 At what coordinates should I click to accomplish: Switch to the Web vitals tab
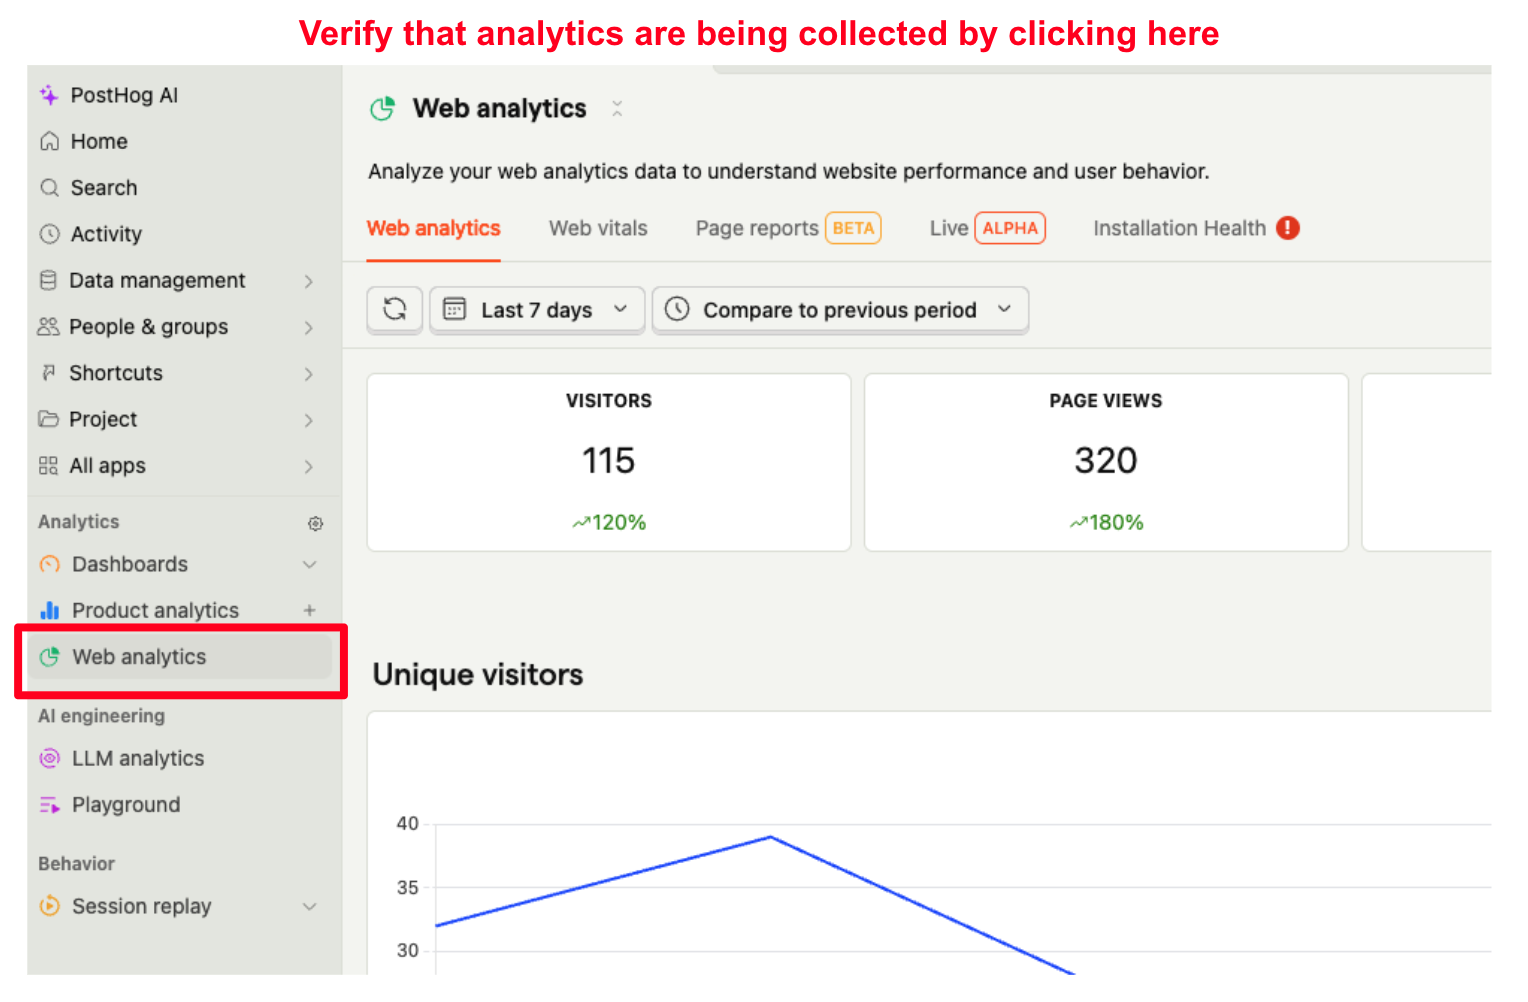pyautogui.click(x=598, y=228)
